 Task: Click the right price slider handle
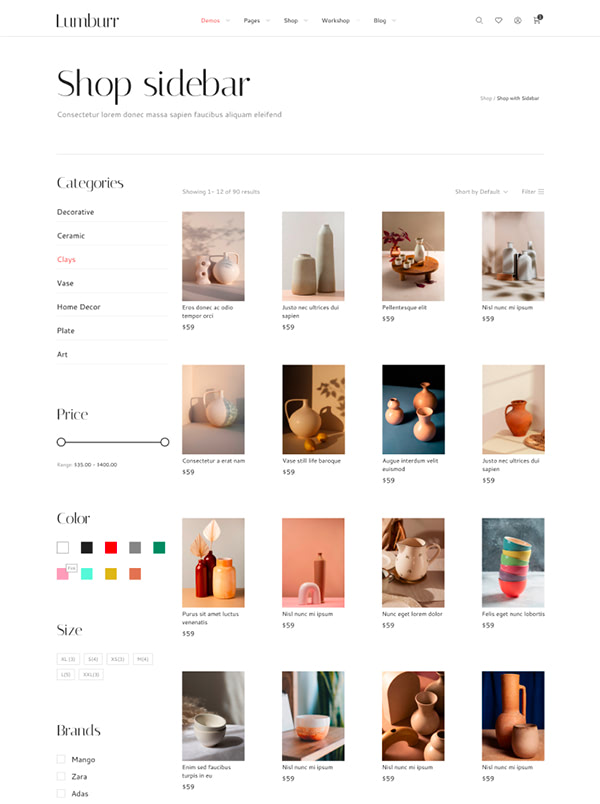point(165,442)
